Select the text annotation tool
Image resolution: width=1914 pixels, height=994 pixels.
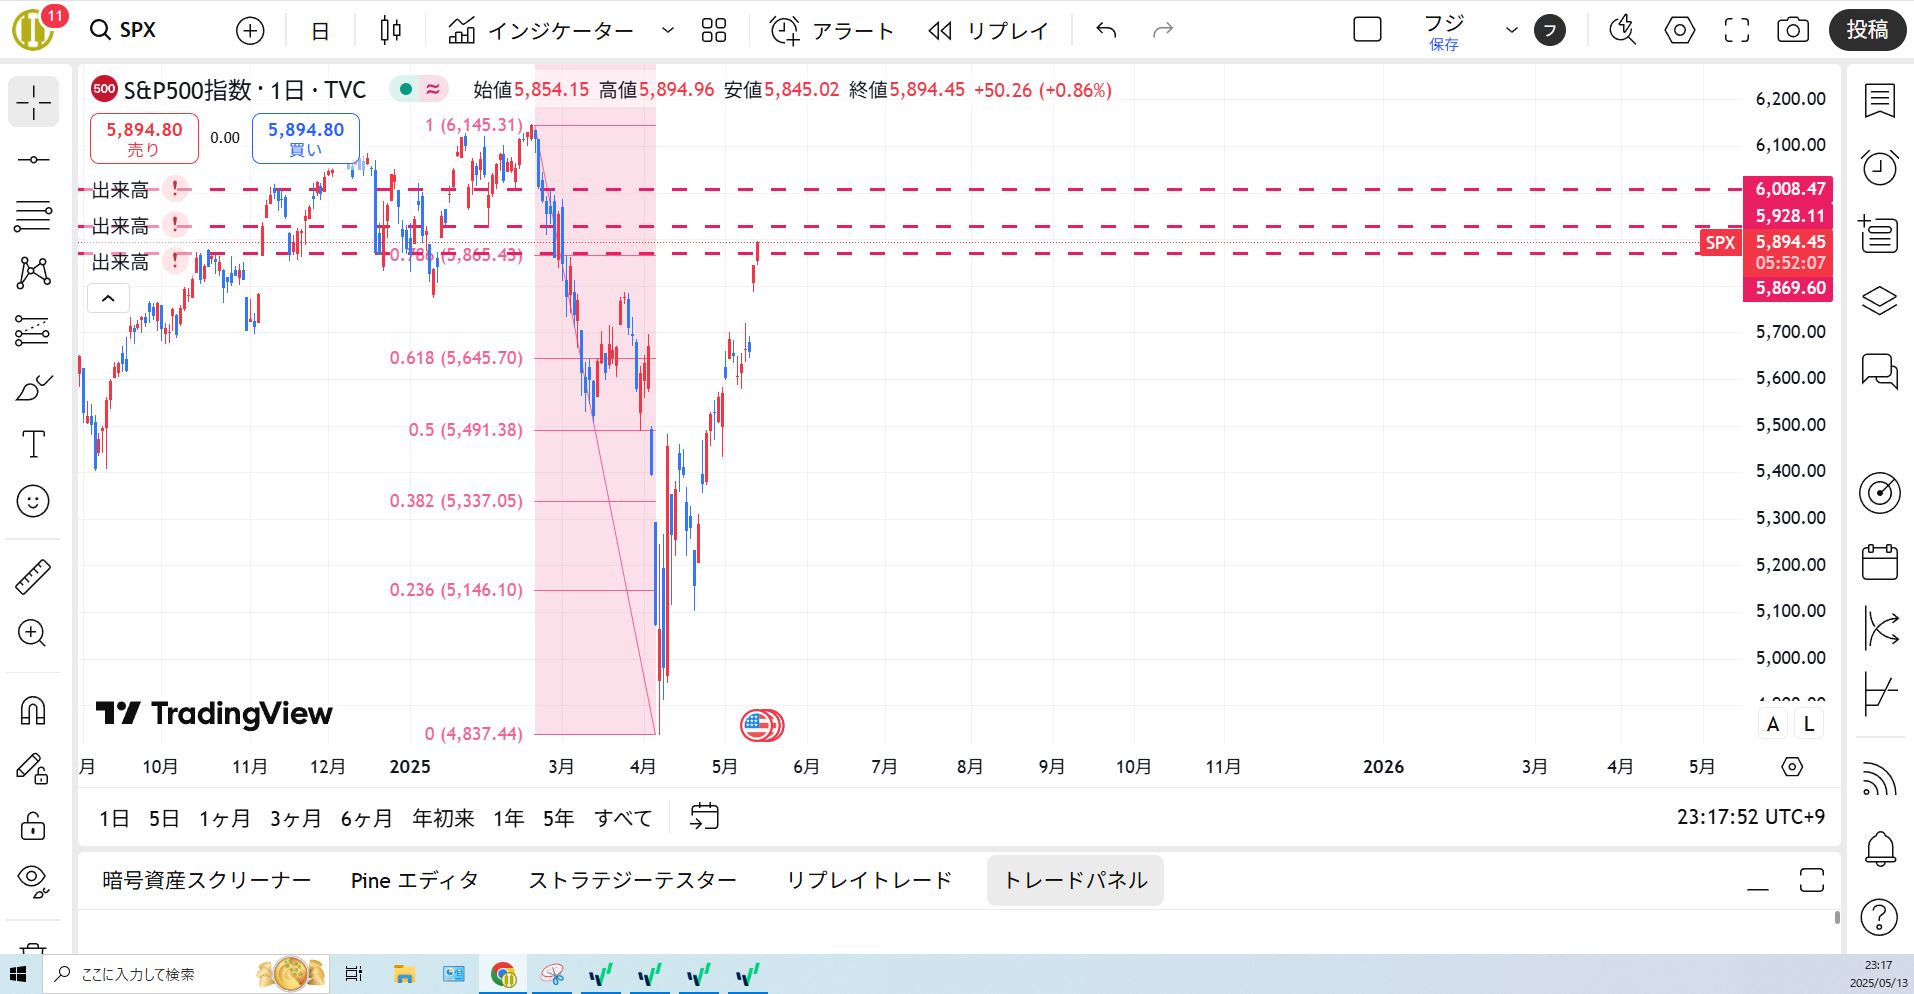pyautogui.click(x=33, y=444)
